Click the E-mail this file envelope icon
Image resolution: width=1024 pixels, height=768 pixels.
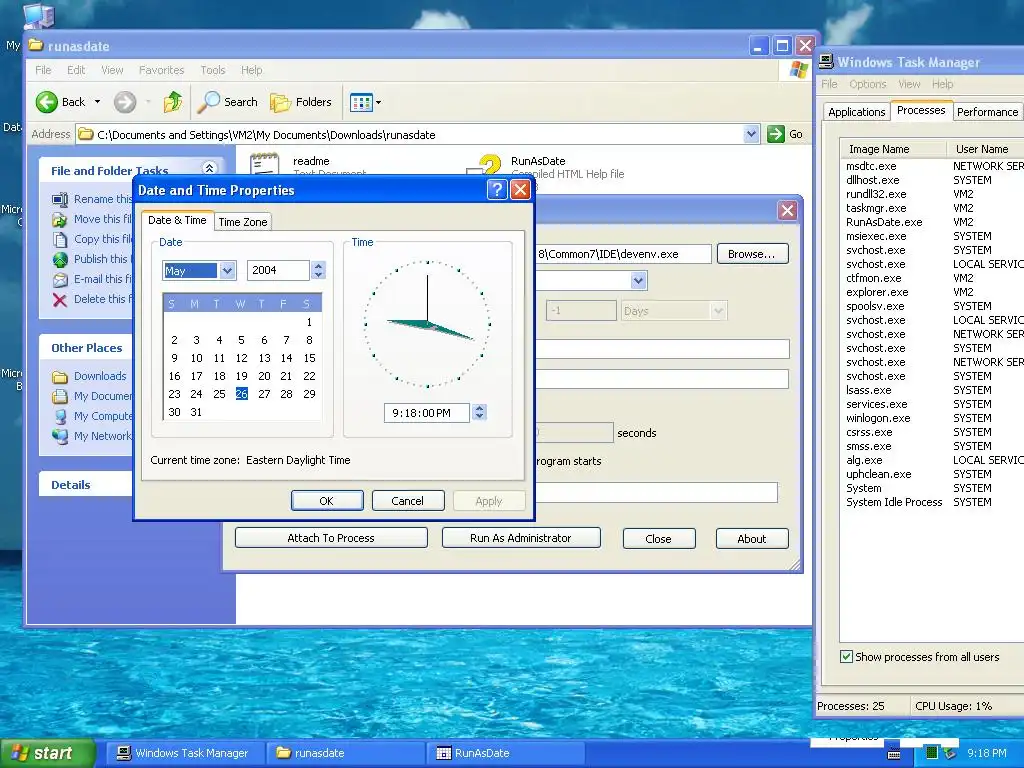pos(60,280)
